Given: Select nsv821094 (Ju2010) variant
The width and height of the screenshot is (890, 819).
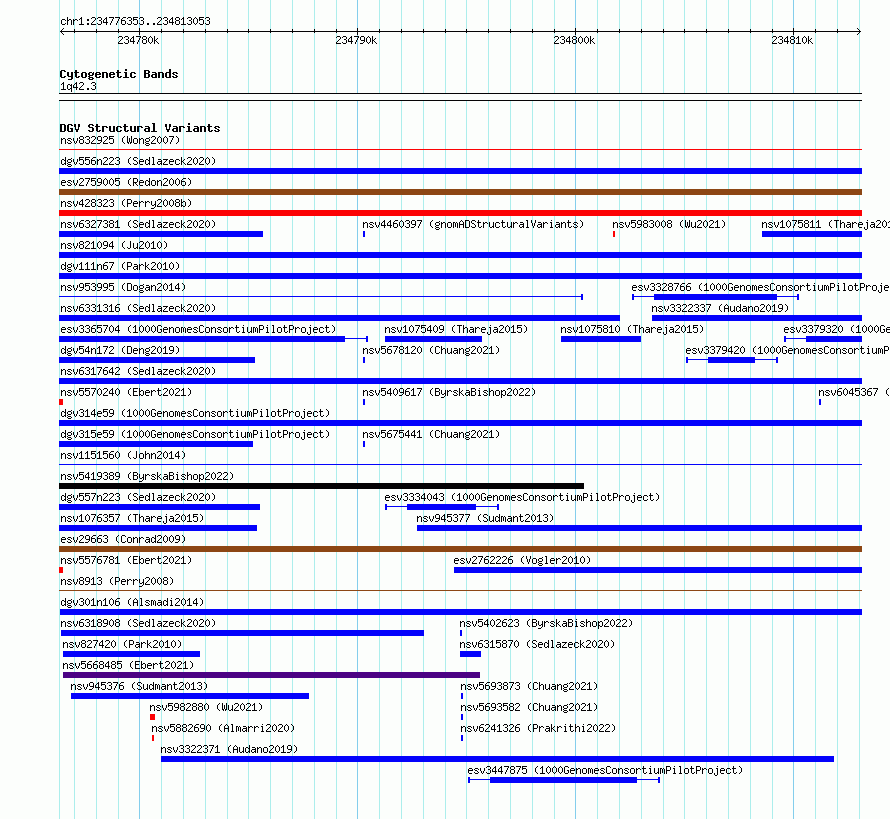Looking at the screenshot, I should click(x=114, y=245).
